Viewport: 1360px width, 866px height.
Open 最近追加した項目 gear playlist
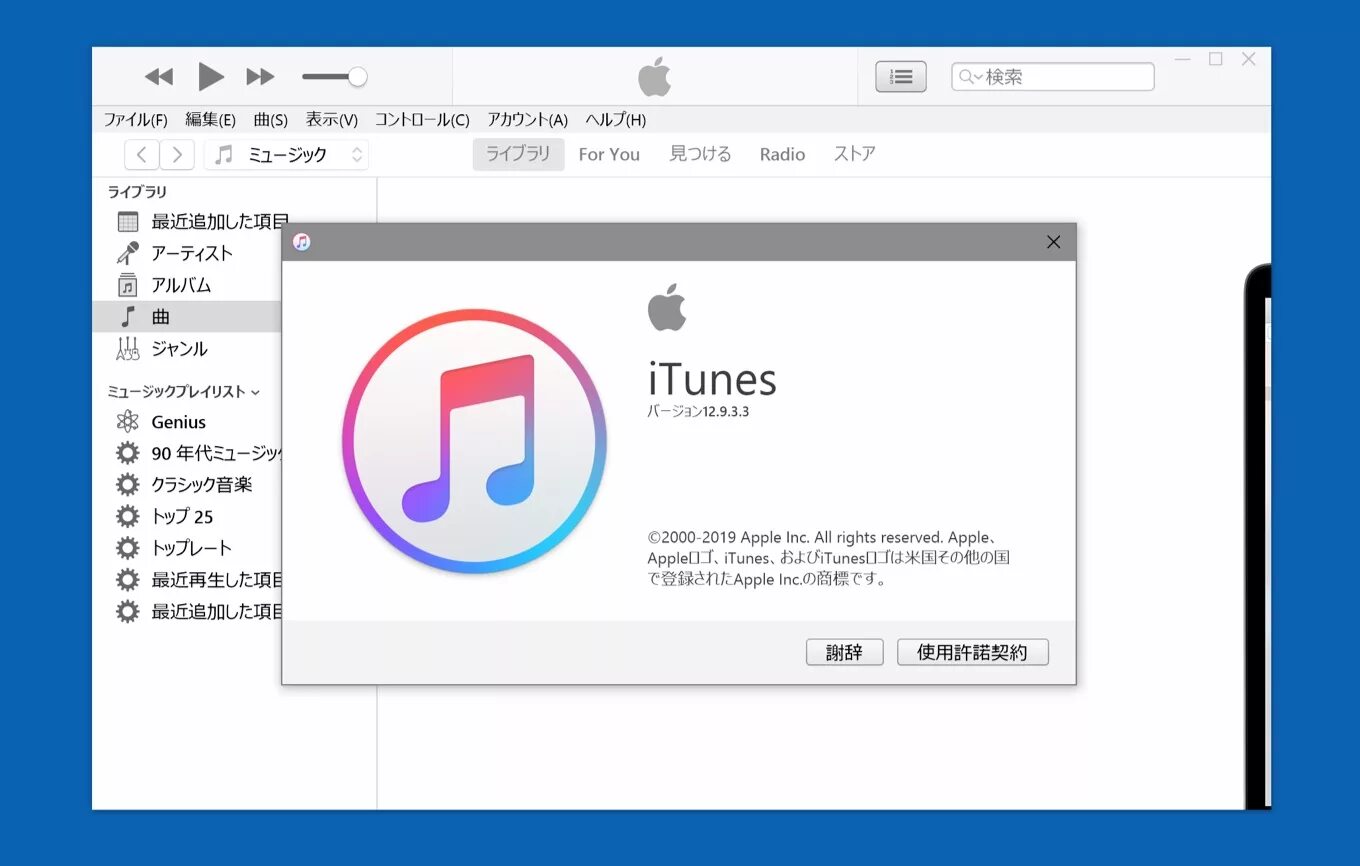tap(128, 611)
